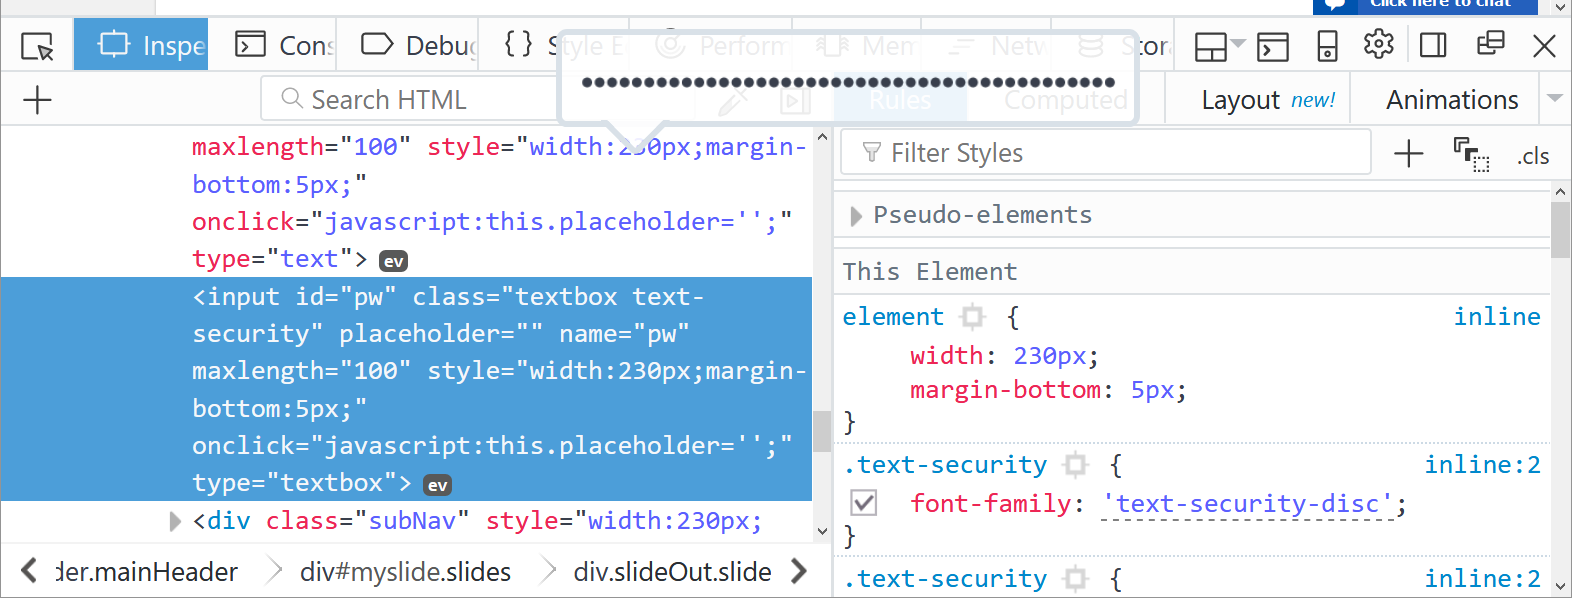Viewport: 1572px width, 598px height.
Task: Edit the 'text-security-disc' font value
Action: pyautogui.click(x=1248, y=504)
